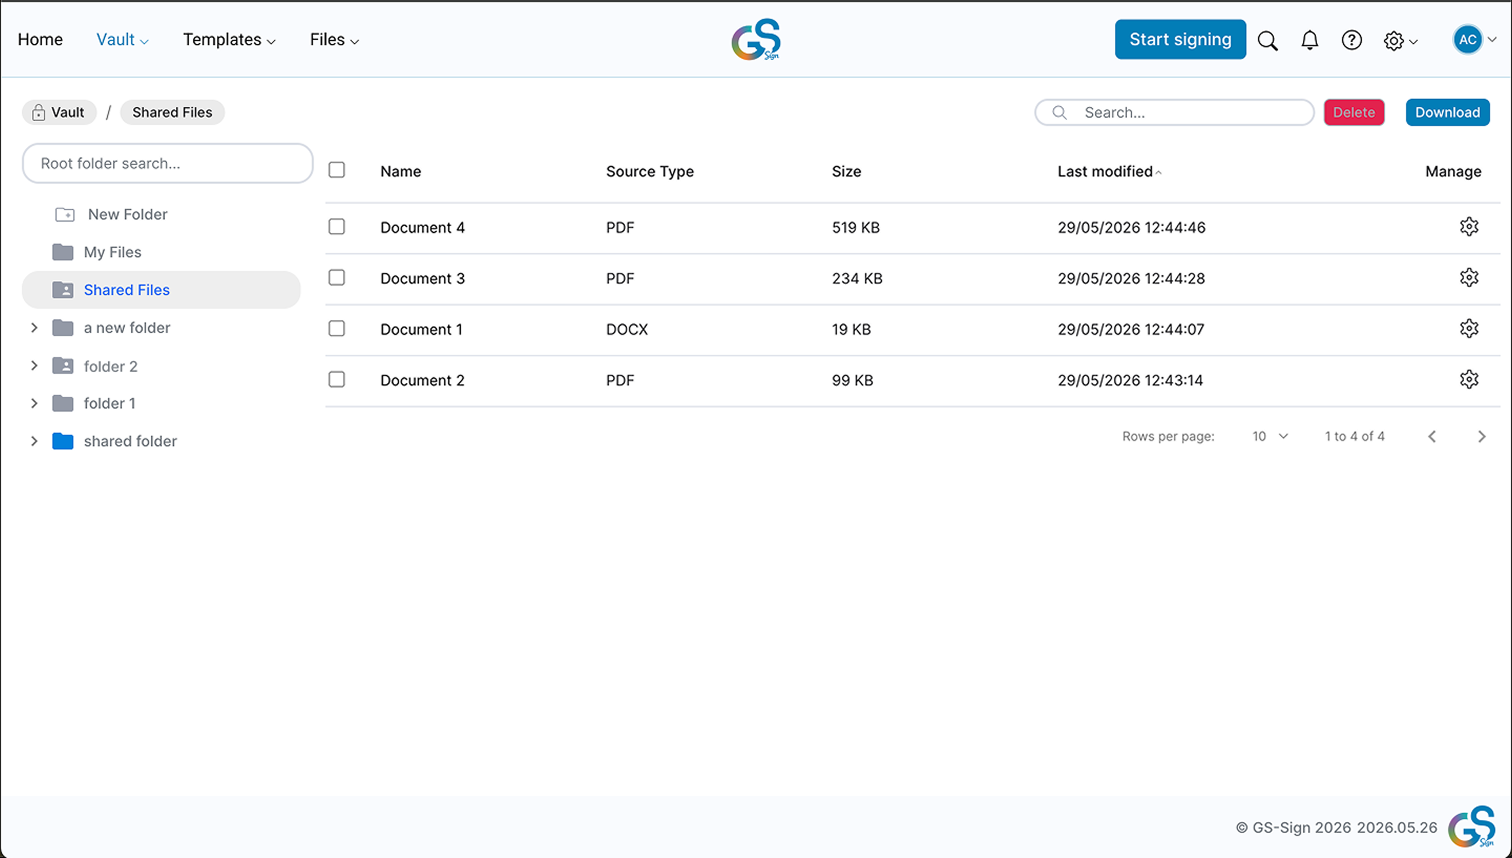Select the Document 3 checkbox
Screen dimensions: 1512x858
click(x=337, y=277)
